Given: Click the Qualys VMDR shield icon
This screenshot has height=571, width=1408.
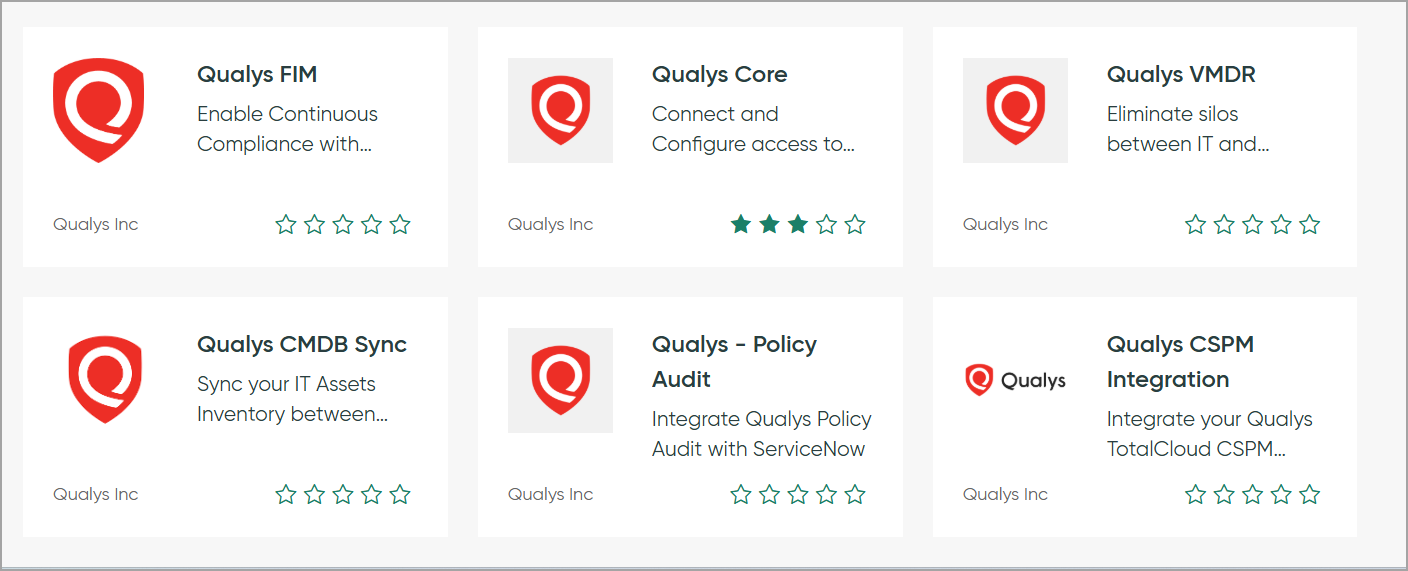Looking at the screenshot, I should point(1015,110).
